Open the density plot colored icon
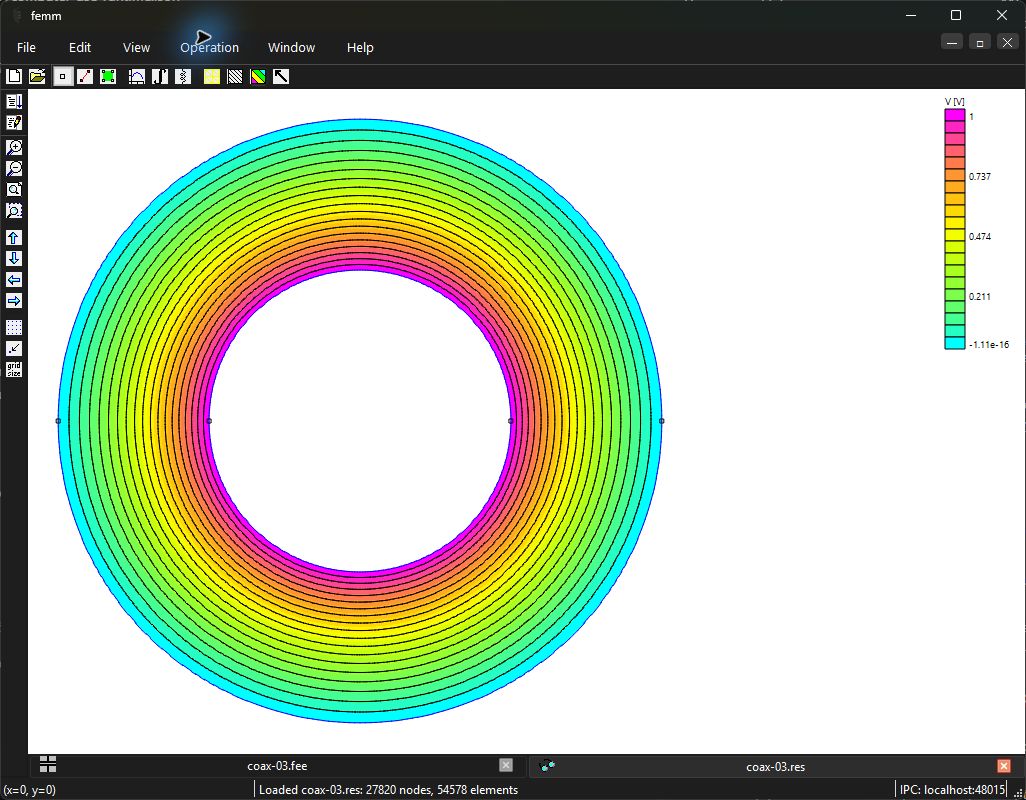This screenshot has width=1026, height=800. coord(258,77)
